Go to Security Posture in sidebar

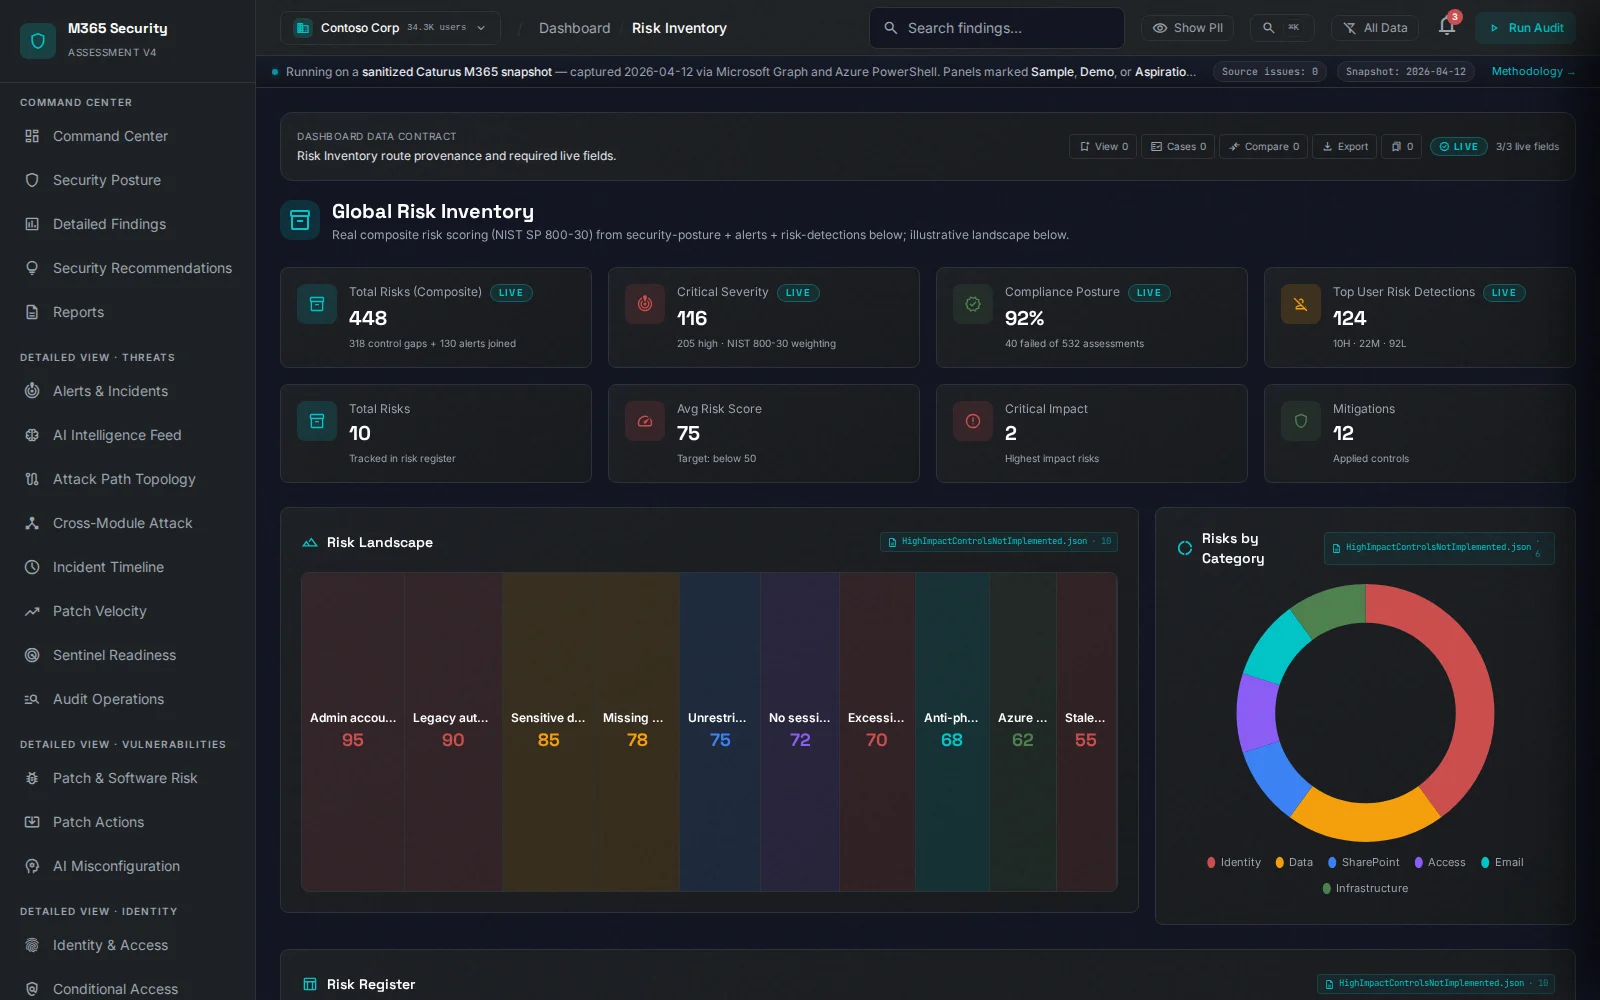click(x=128, y=180)
